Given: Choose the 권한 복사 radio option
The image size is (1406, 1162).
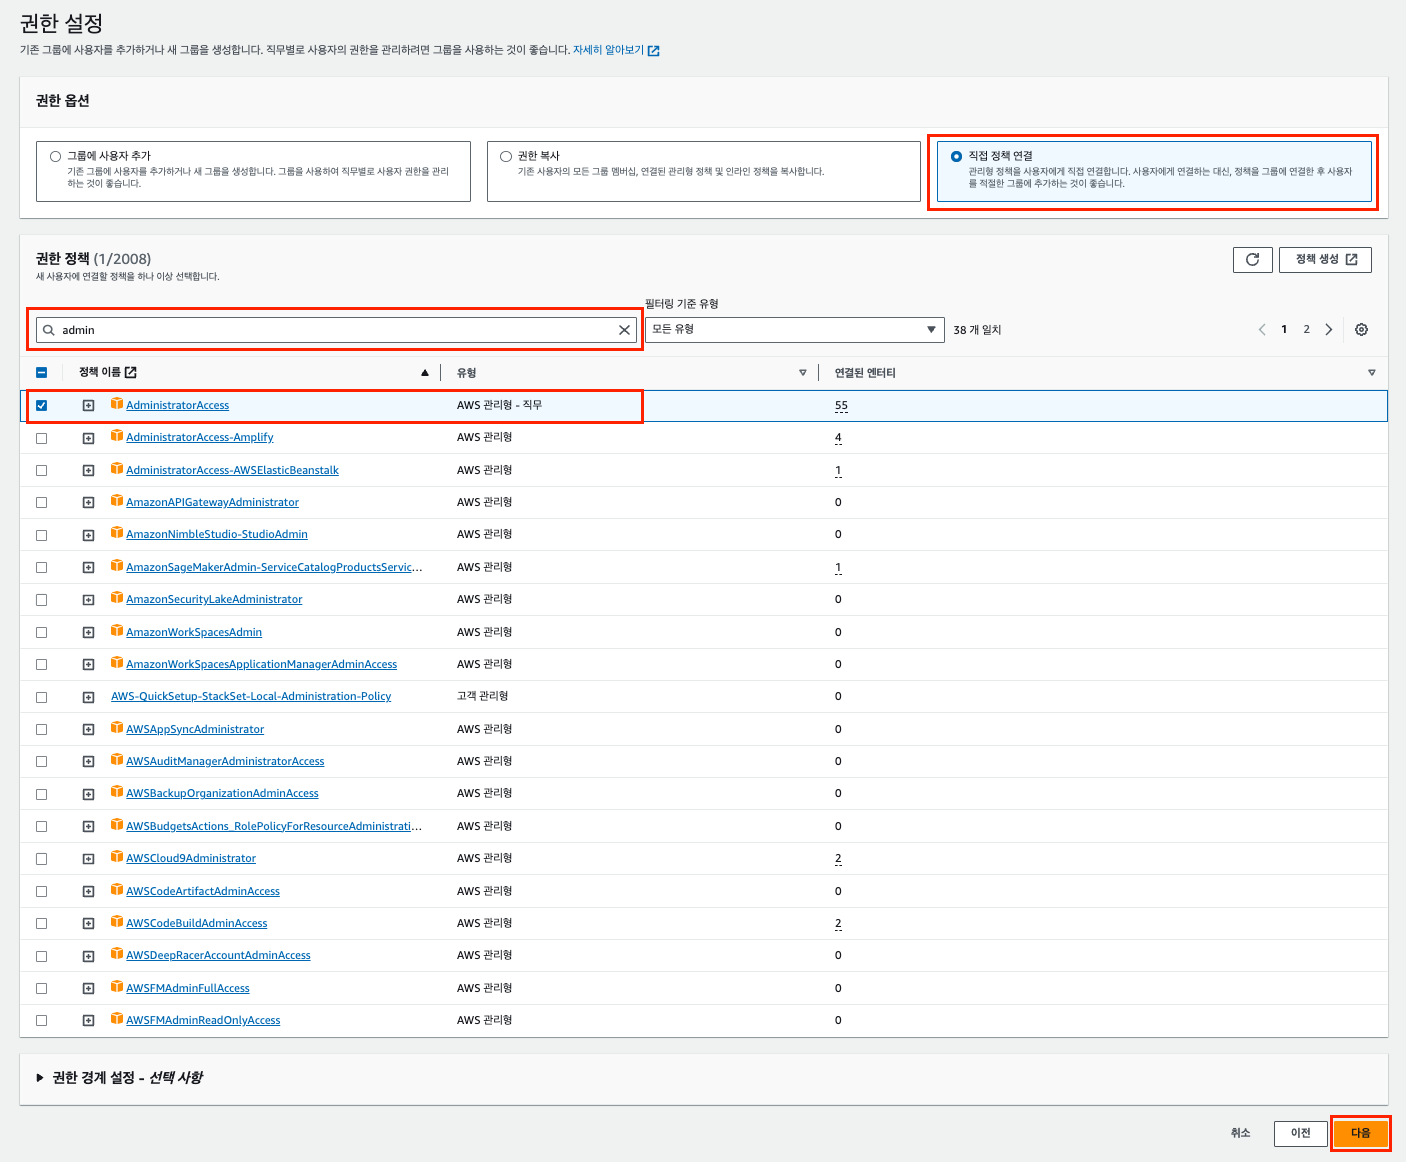Looking at the screenshot, I should [x=506, y=156].
